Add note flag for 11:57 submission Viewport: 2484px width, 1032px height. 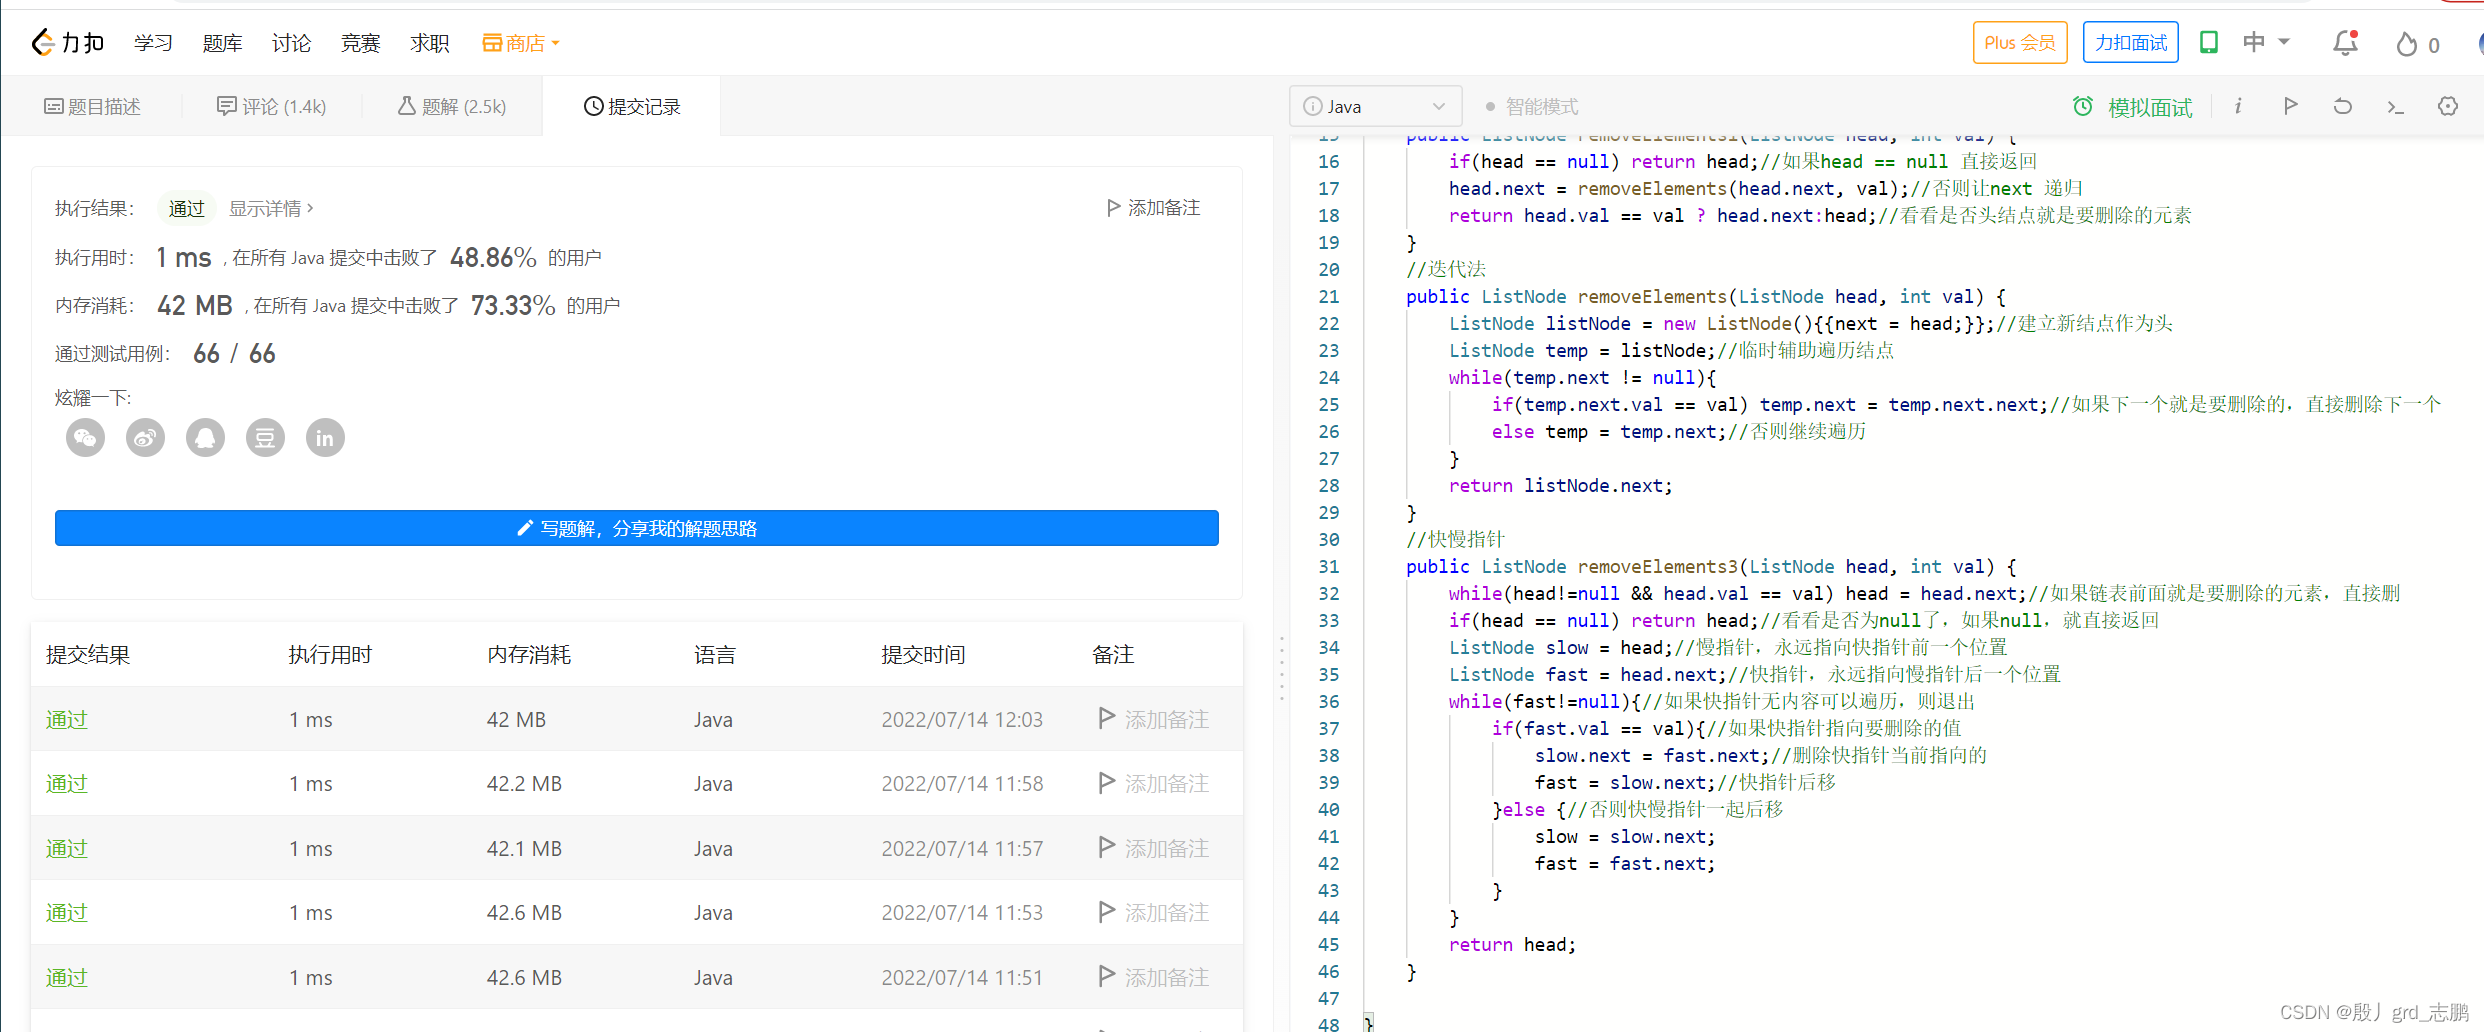pos(1106,847)
